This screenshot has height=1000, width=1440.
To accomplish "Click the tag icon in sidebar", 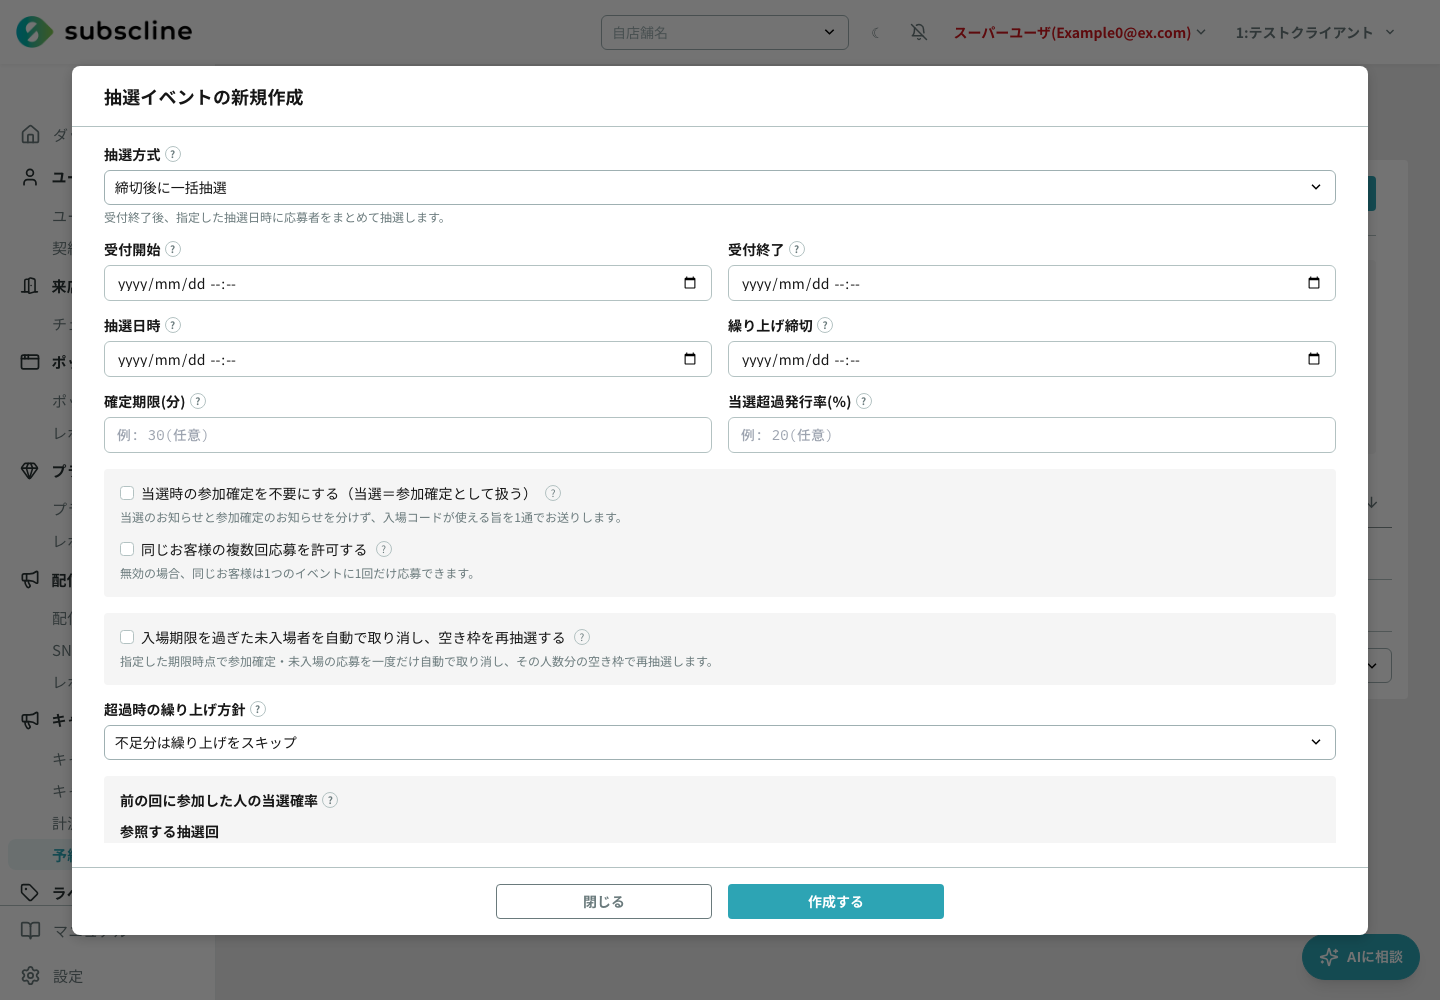I will coord(31,892).
